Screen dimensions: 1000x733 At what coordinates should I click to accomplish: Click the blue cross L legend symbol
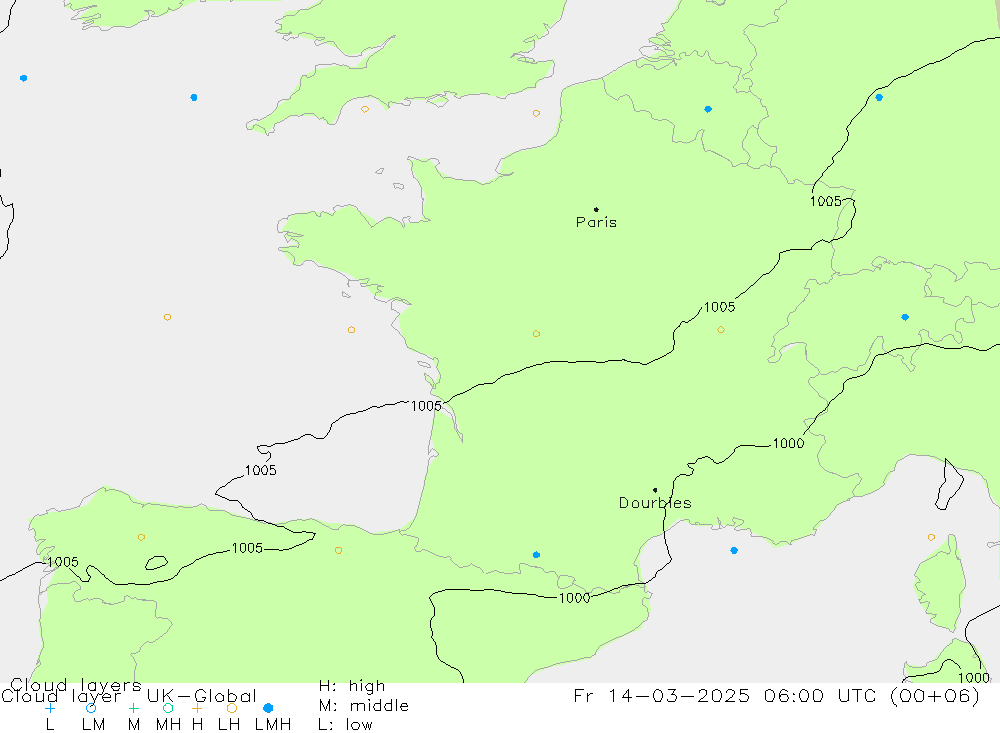tap(50, 708)
